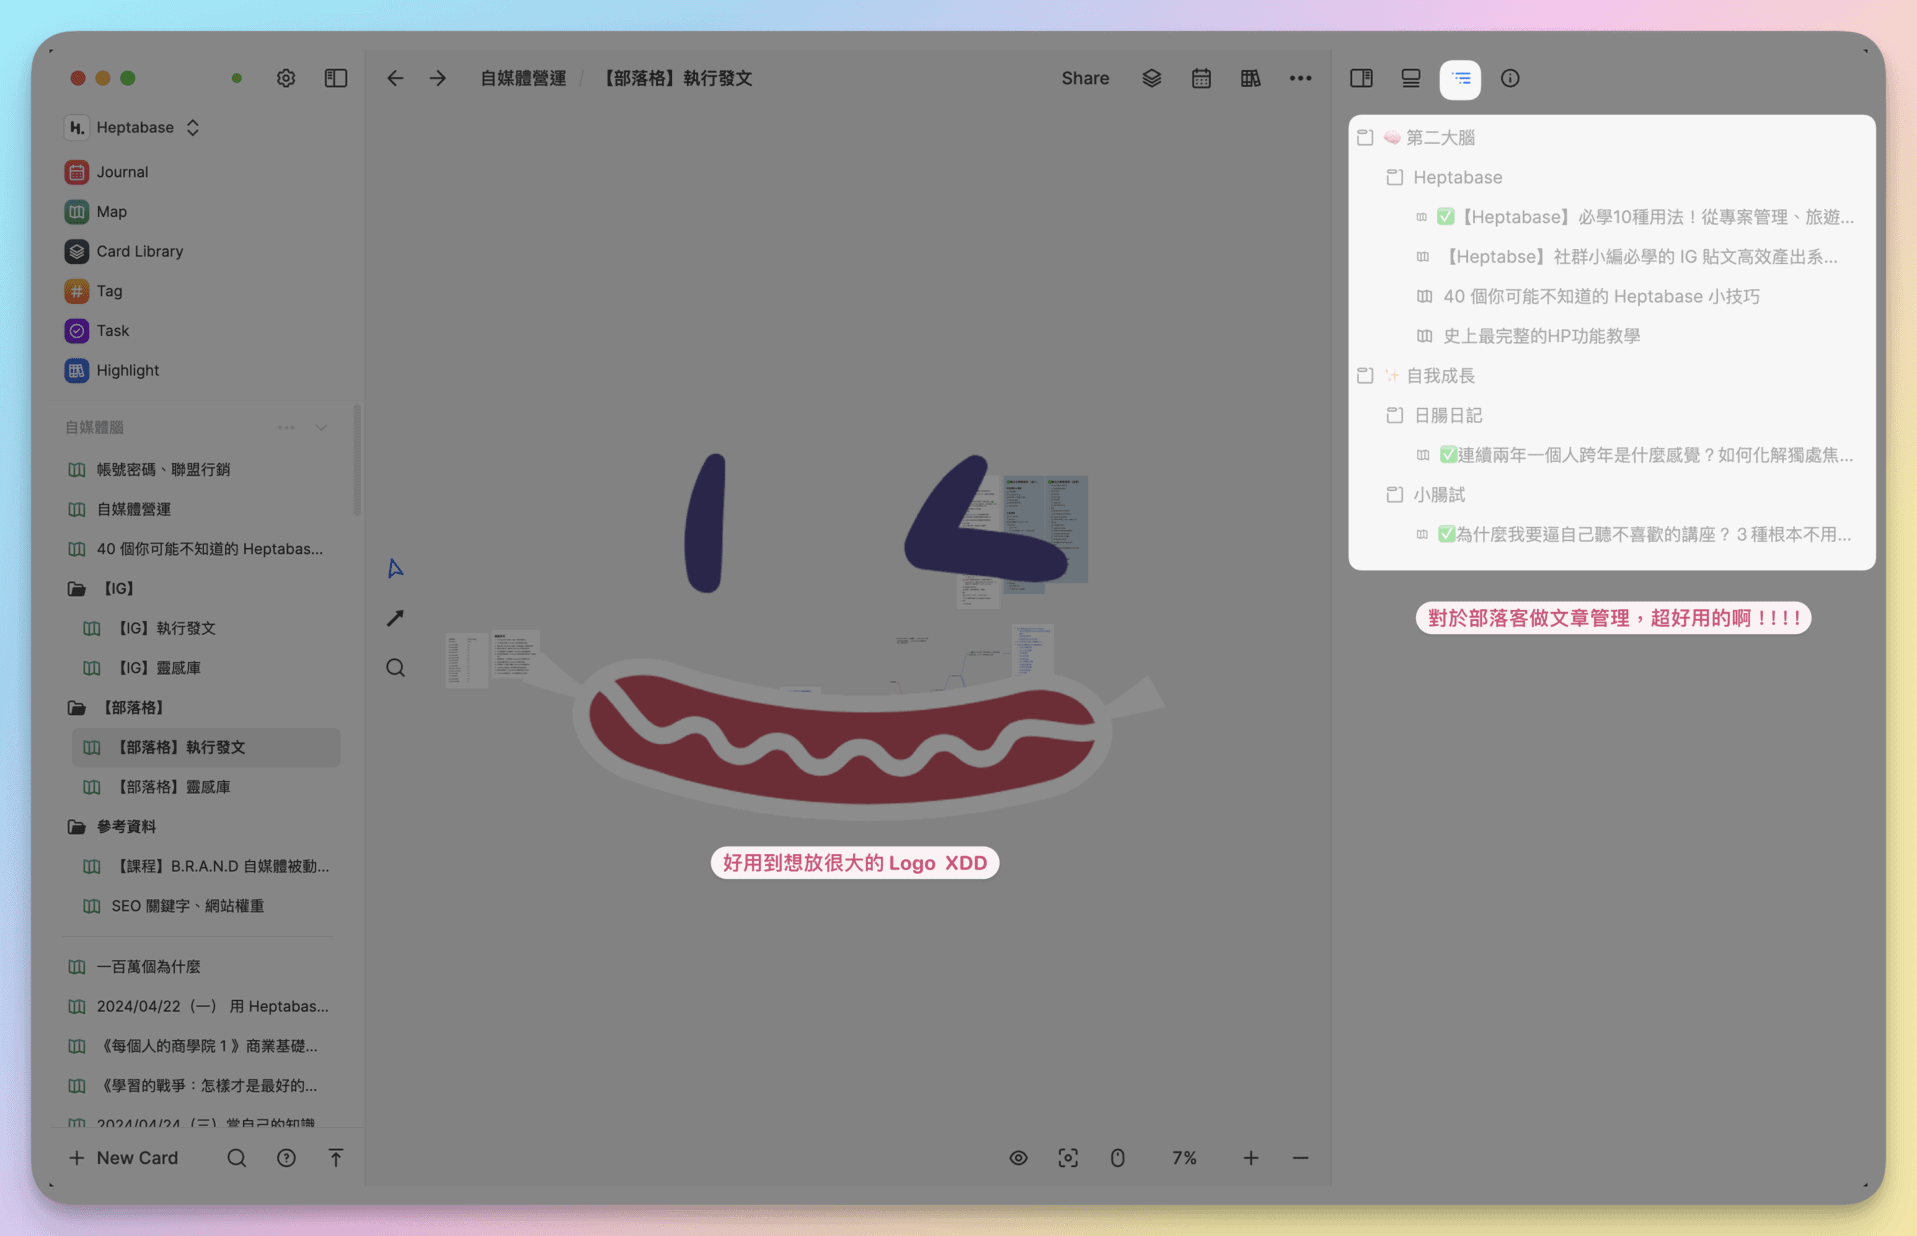
Task: Open the canvas search magnifier tool
Action: pos(396,668)
